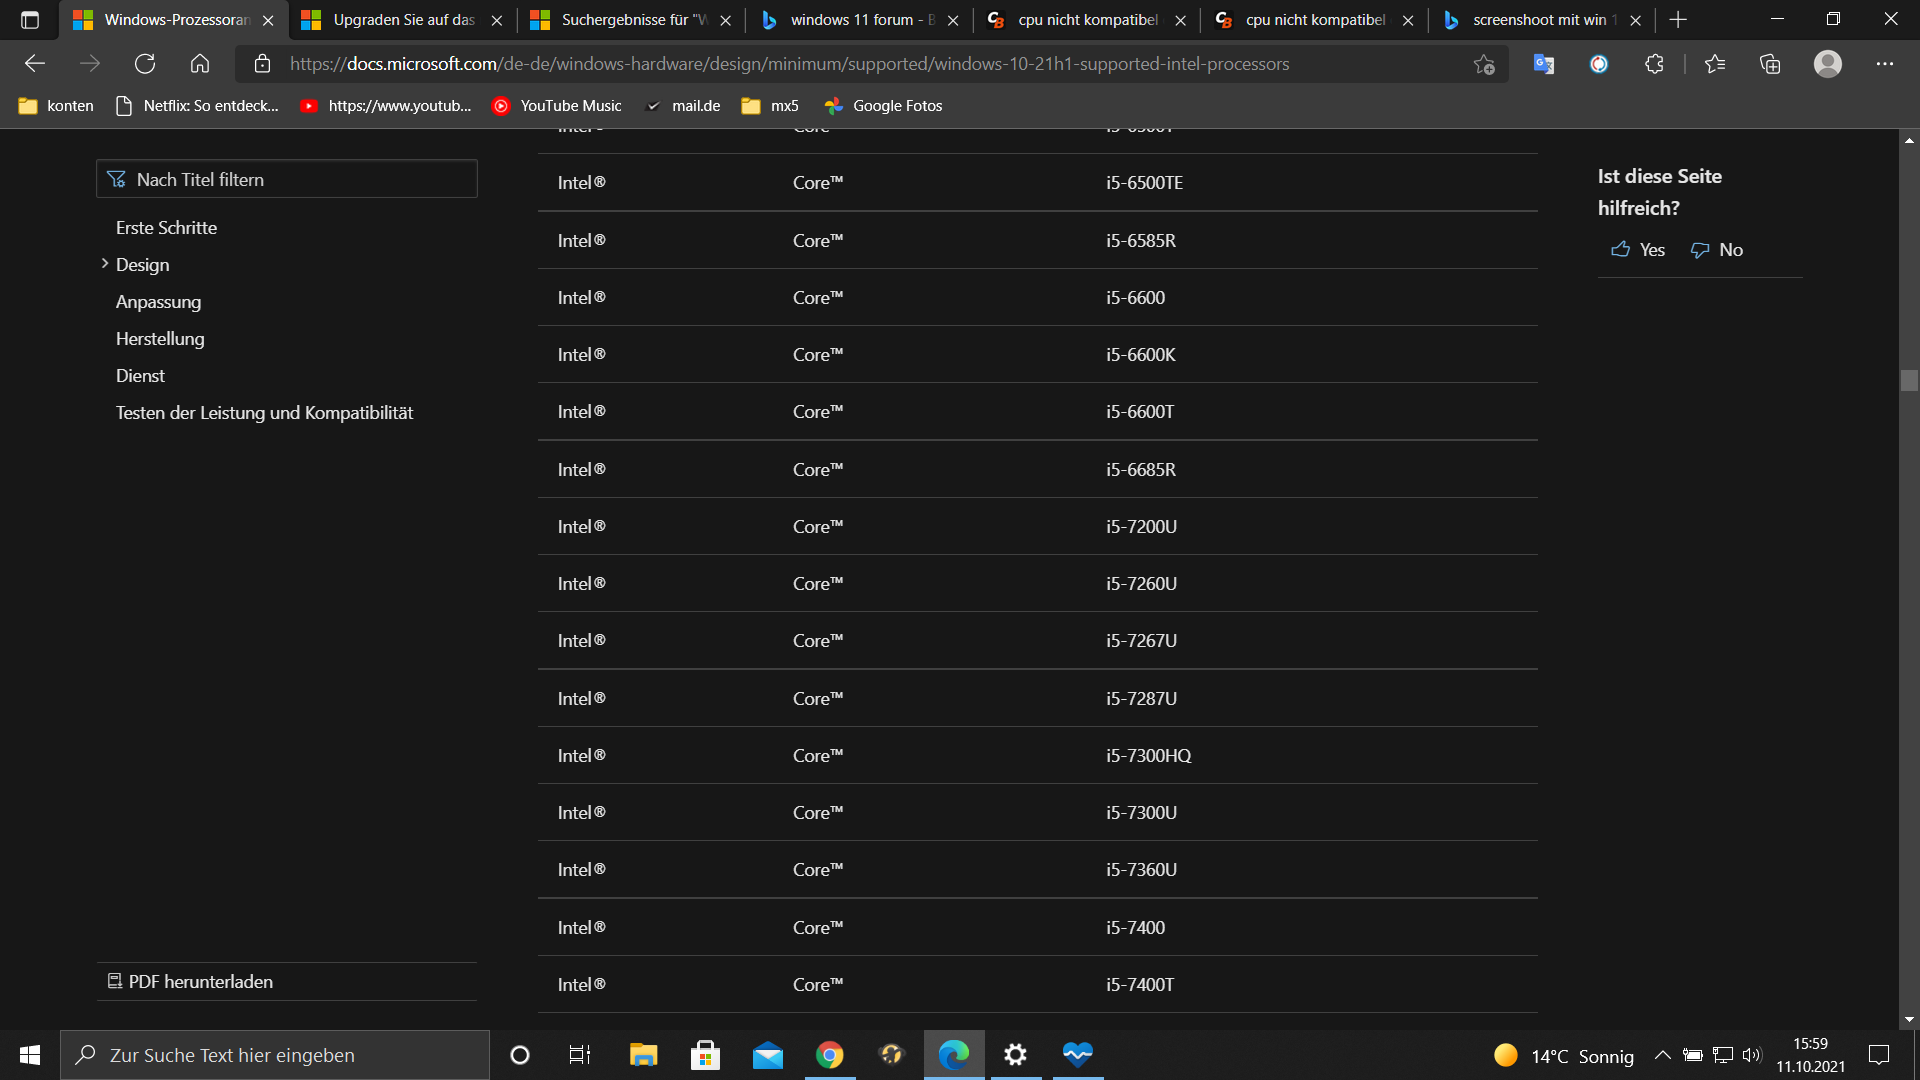Vote No for page helpfulness
The image size is (1920, 1080).
[1716, 250]
